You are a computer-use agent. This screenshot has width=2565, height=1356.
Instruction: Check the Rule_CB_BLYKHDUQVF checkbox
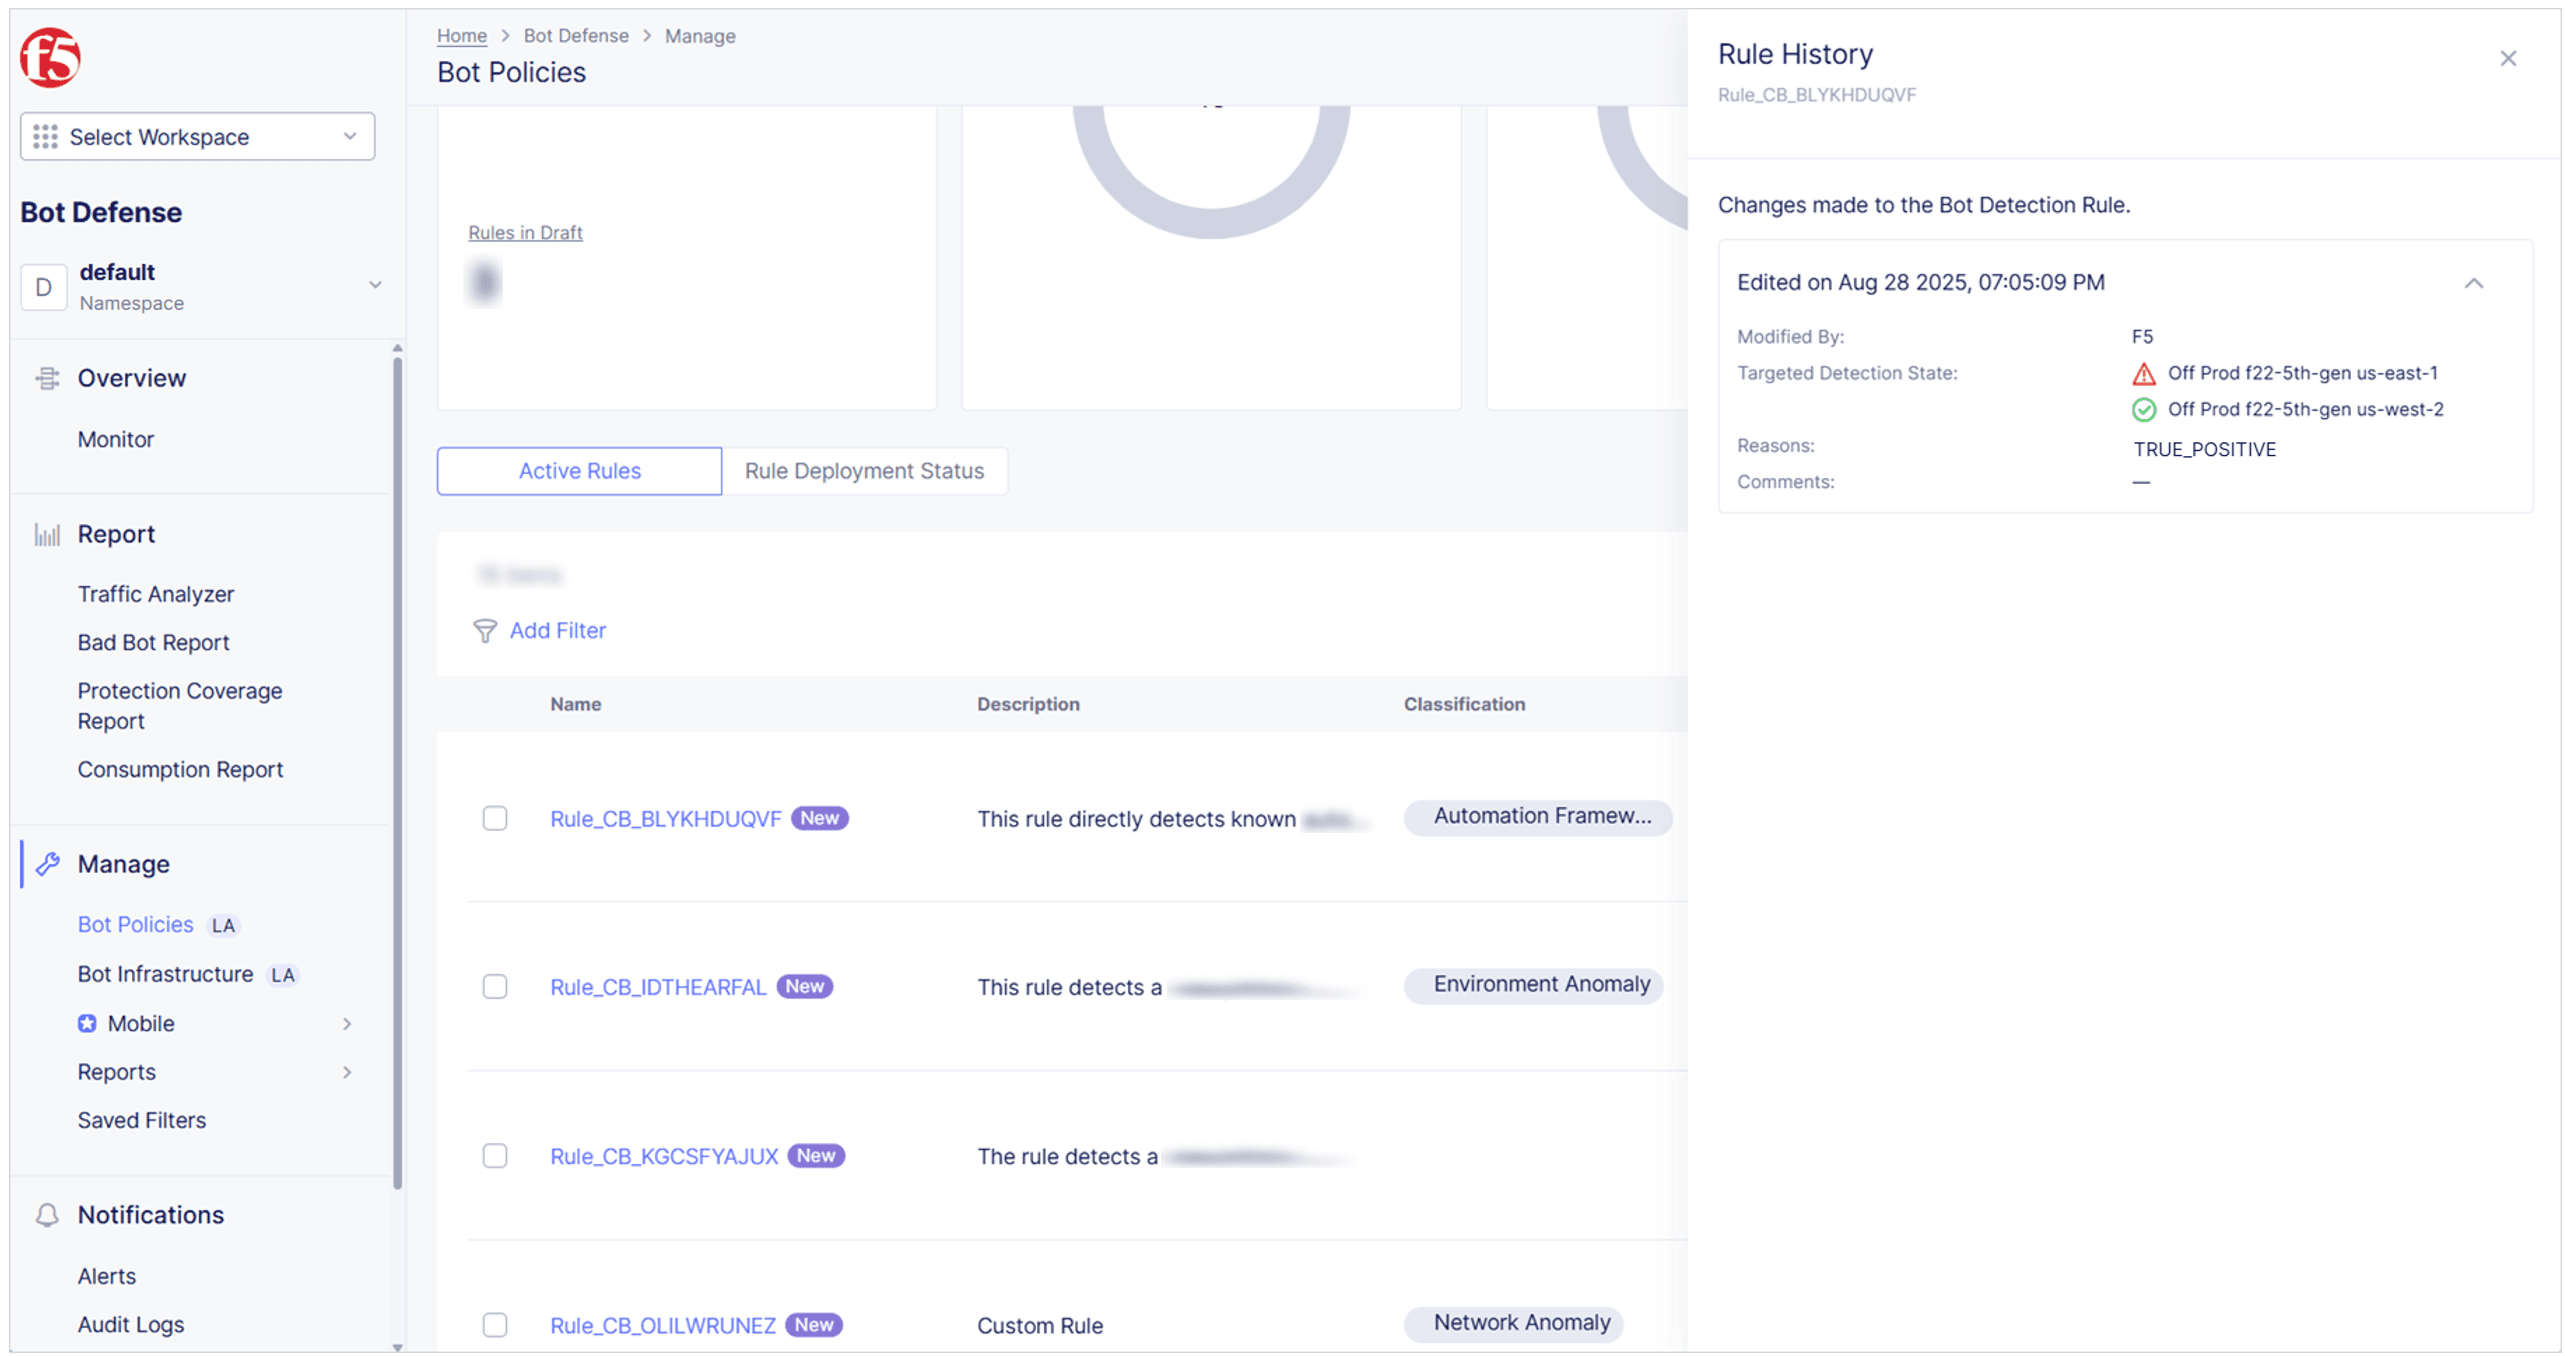pyautogui.click(x=494, y=818)
